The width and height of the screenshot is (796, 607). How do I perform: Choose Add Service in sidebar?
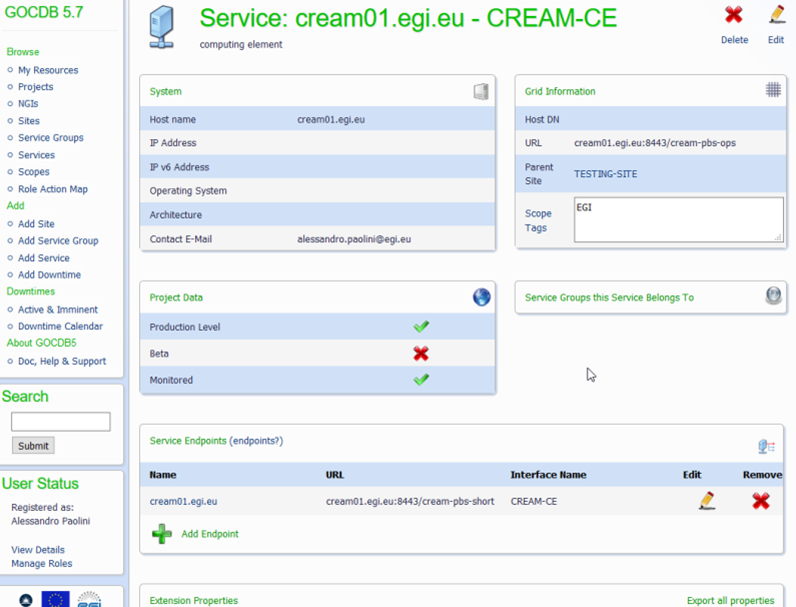44,258
